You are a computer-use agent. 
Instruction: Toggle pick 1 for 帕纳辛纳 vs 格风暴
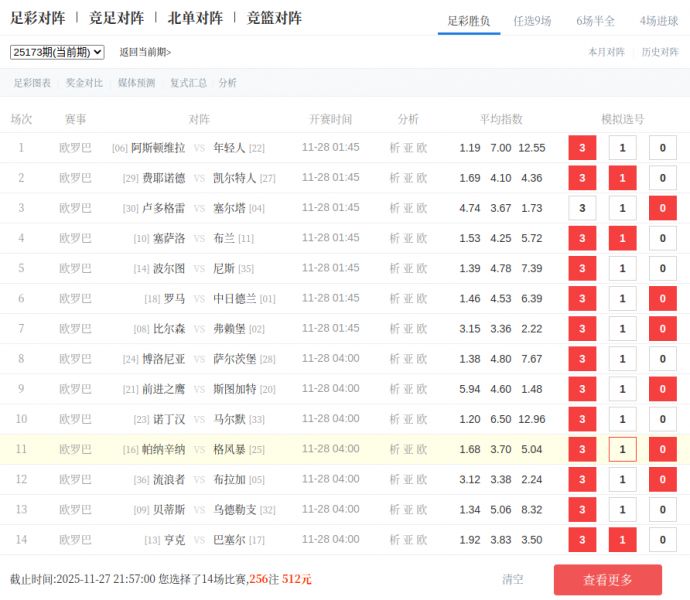622,449
